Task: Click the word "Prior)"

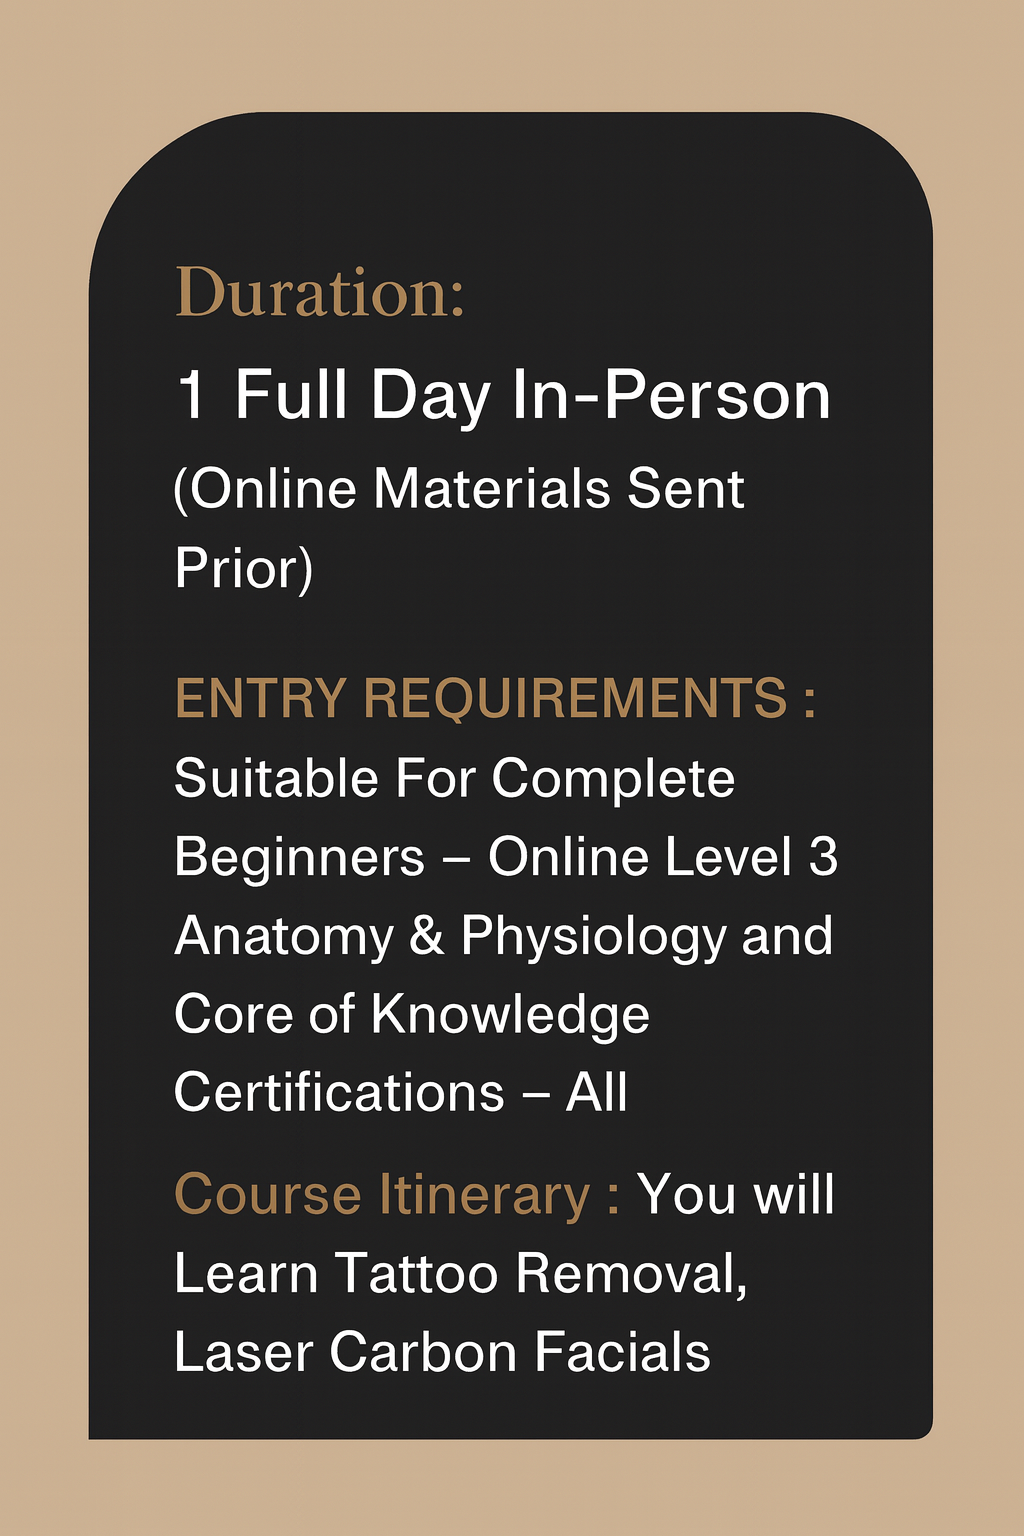Action: (x=243, y=568)
